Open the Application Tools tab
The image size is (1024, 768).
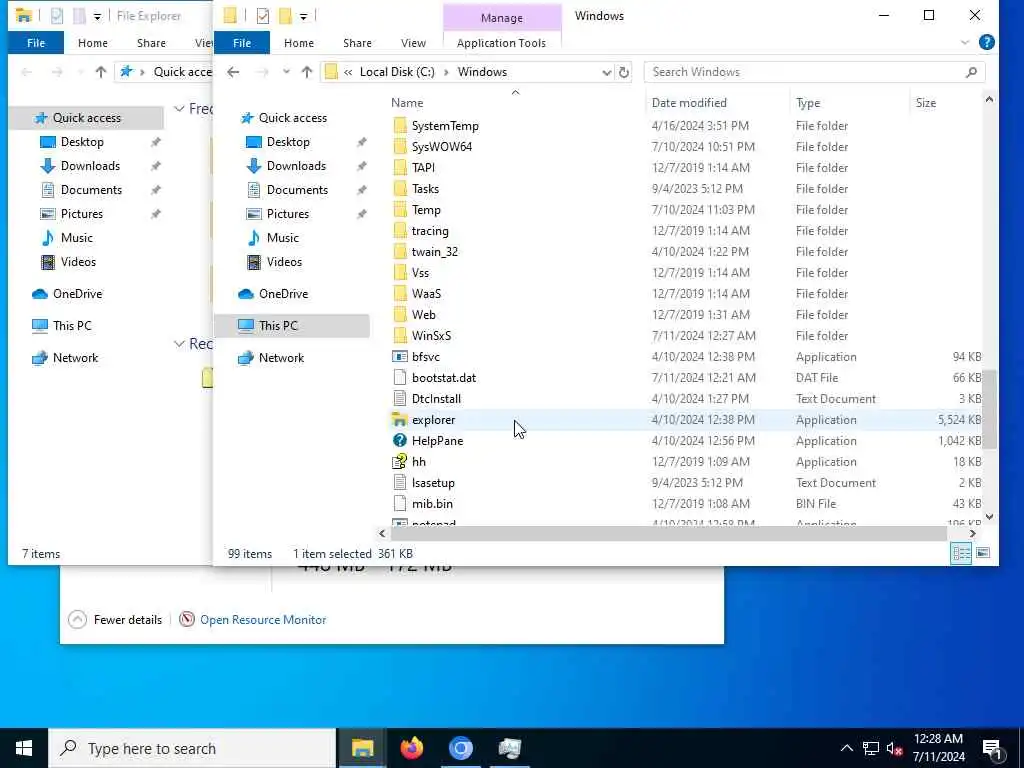(x=501, y=42)
